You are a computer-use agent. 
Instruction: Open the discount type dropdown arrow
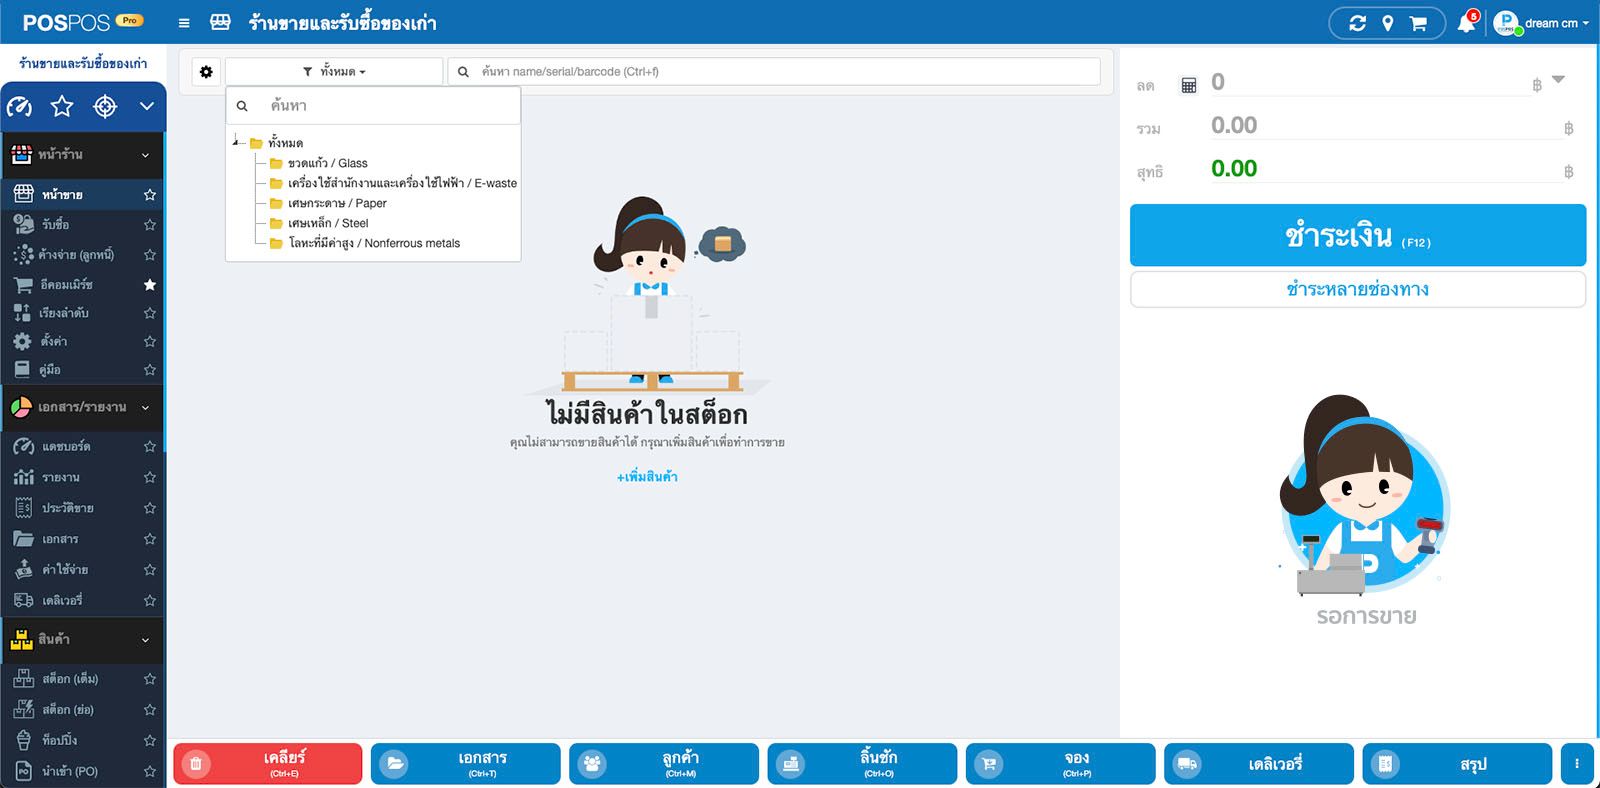tap(1558, 79)
